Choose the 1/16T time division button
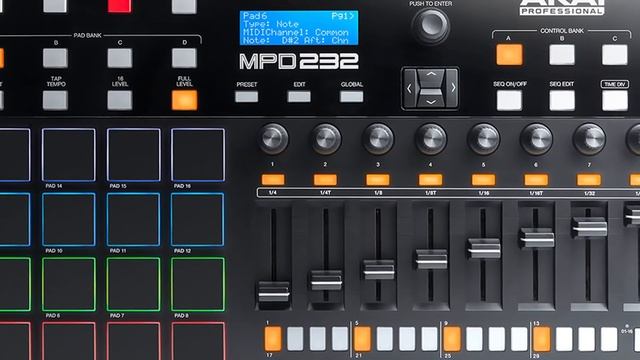Image resolution: width=640 pixels, height=360 pixels. [x=536, y=180]
